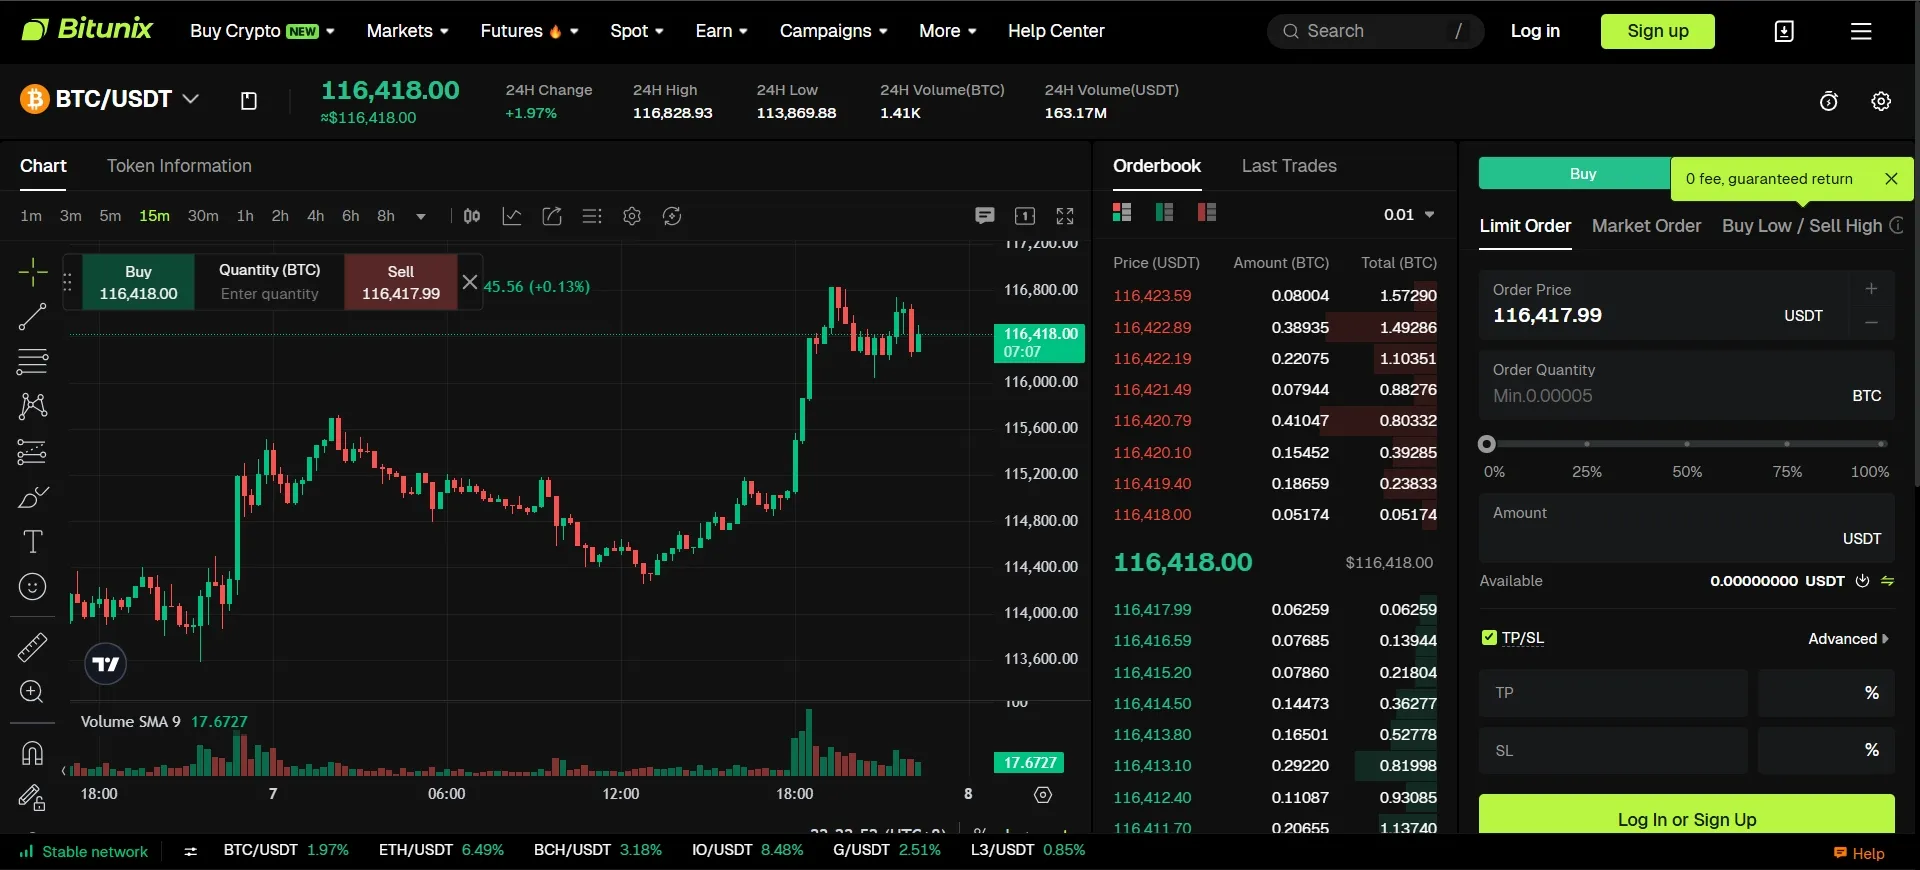Screen dimensions: 1920x870
Task: Choose the 1m timeframe
Action: point(31,216)
